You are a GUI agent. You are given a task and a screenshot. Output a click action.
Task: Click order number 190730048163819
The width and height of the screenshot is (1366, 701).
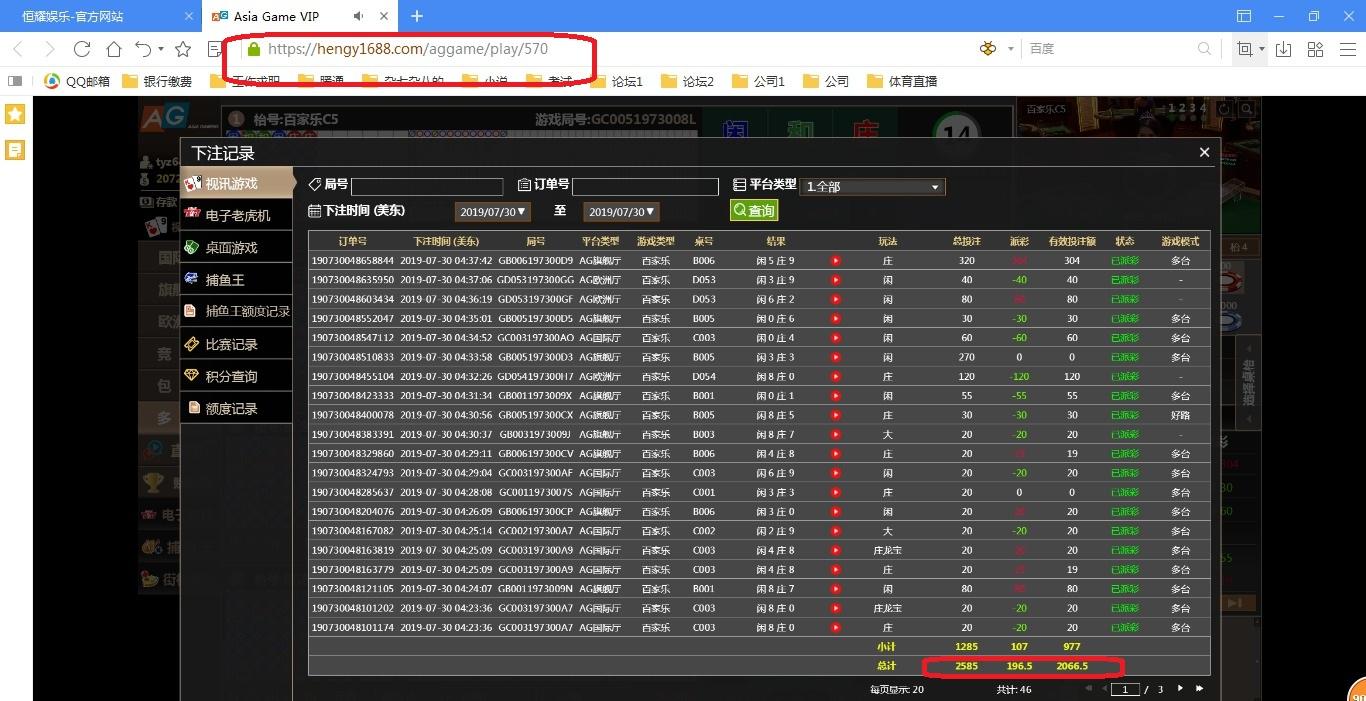click(353, 551)
